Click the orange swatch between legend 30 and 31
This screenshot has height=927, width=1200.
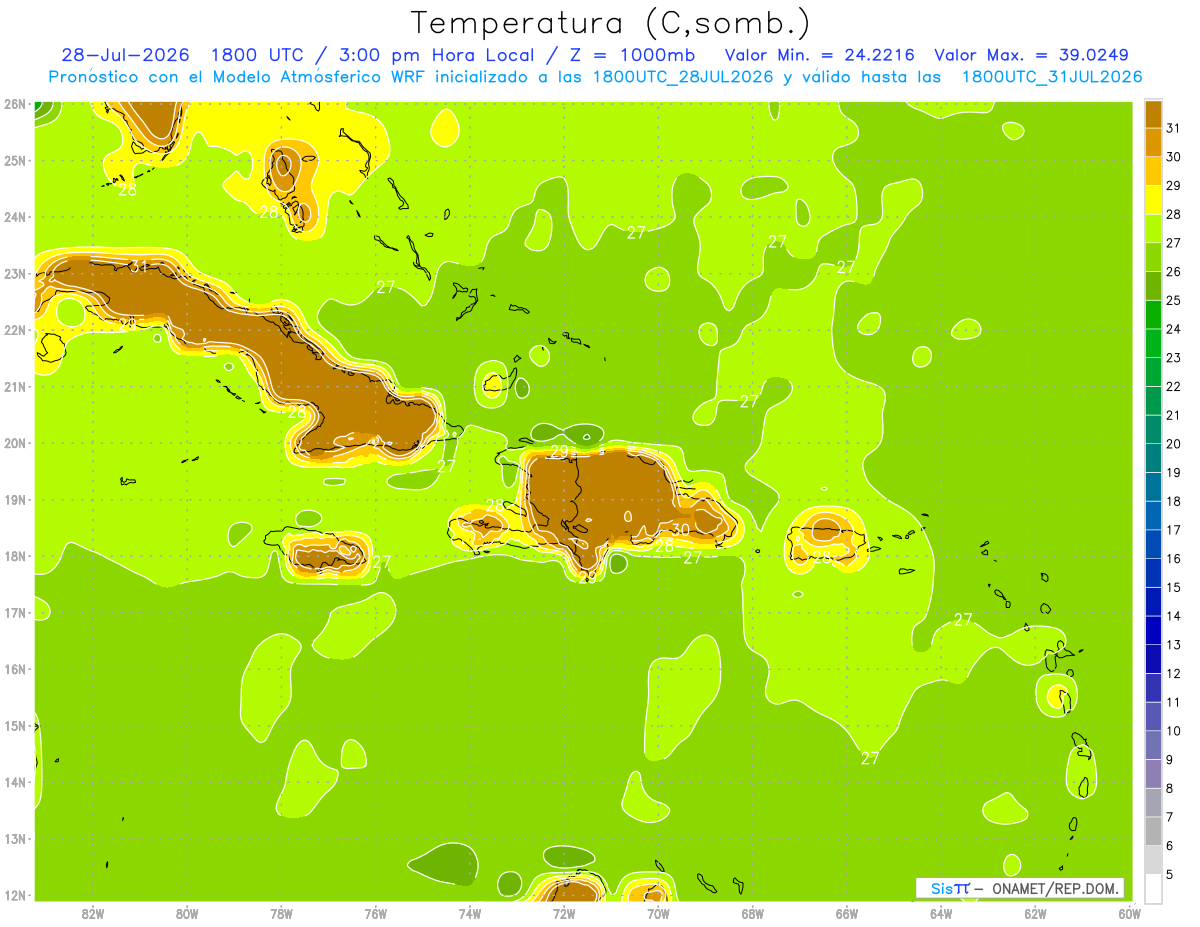coord(1153,142)
